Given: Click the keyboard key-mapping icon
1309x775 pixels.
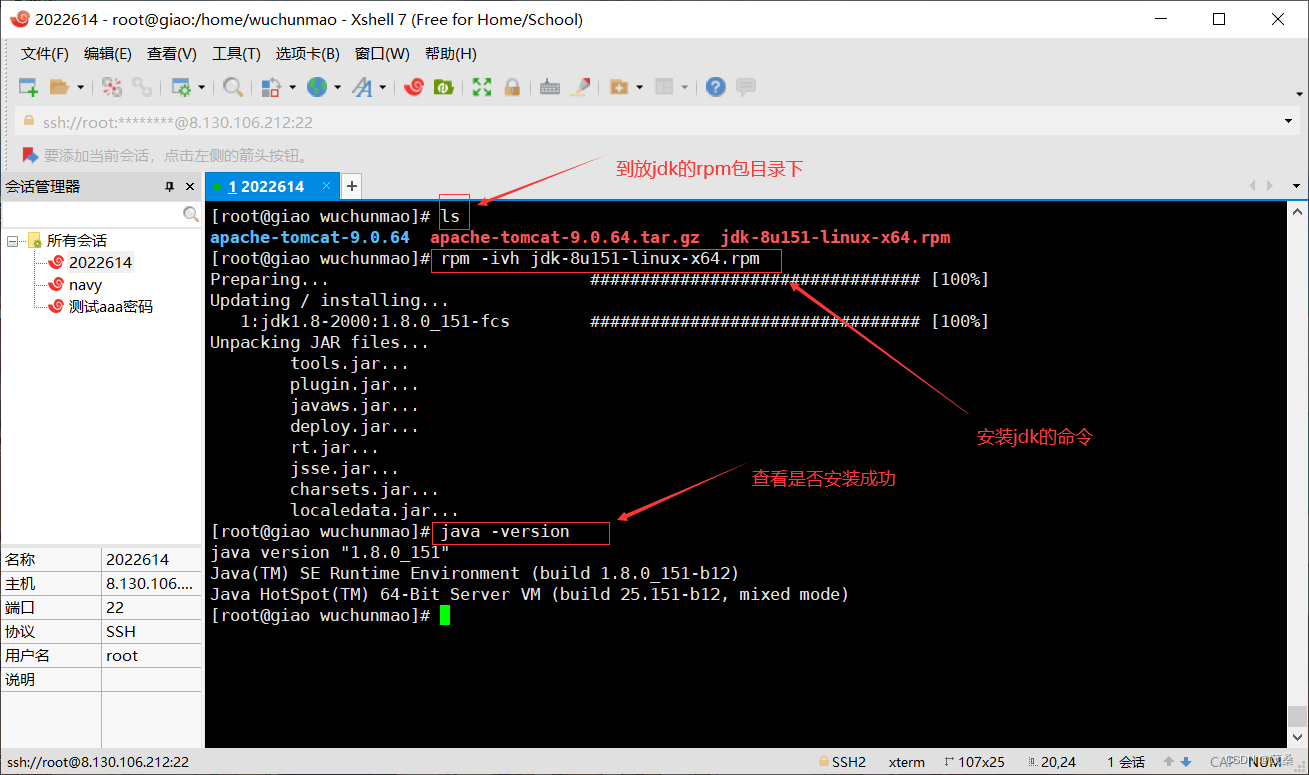Looking at the screenshot, I should (x=549, y=87).
